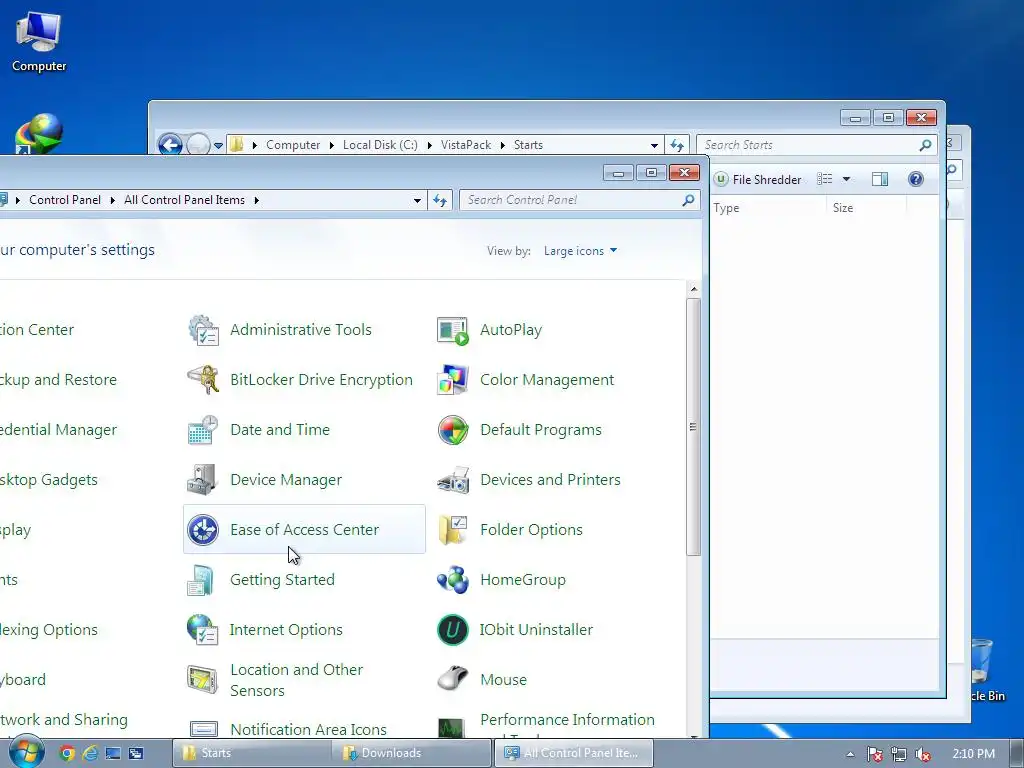Refresh Control Panel window
This screenshot has height=768, width=1024.
click(x=440, y=200)
